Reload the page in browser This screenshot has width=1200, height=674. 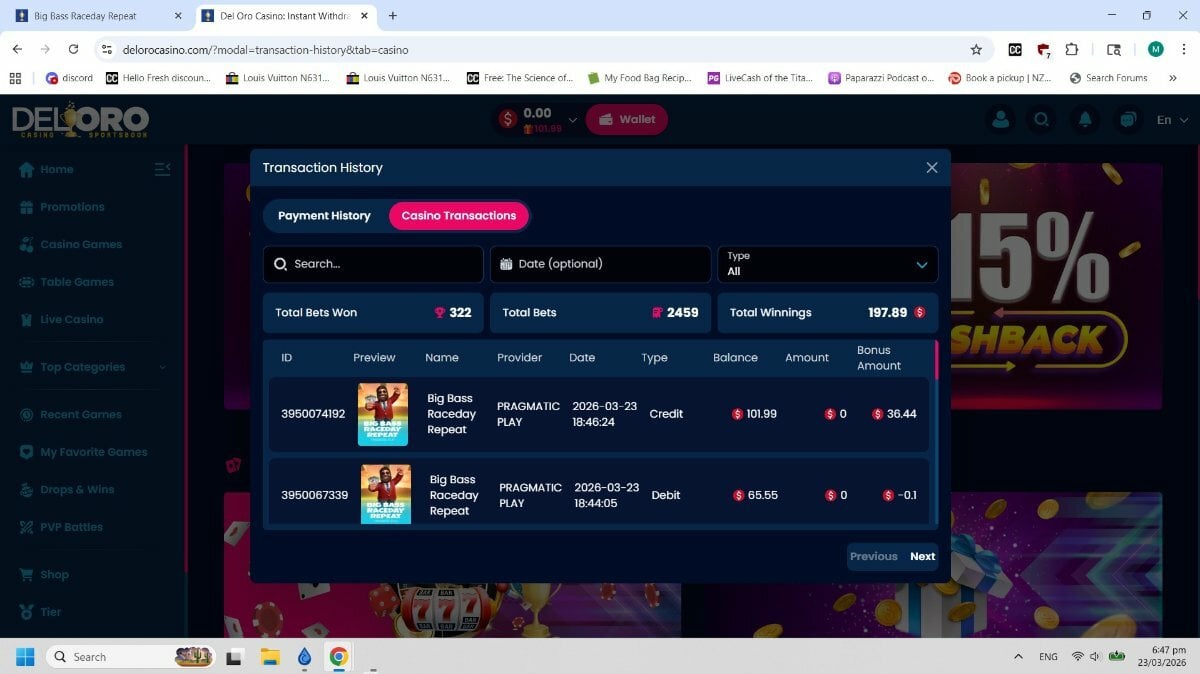(x=73, y=49)
